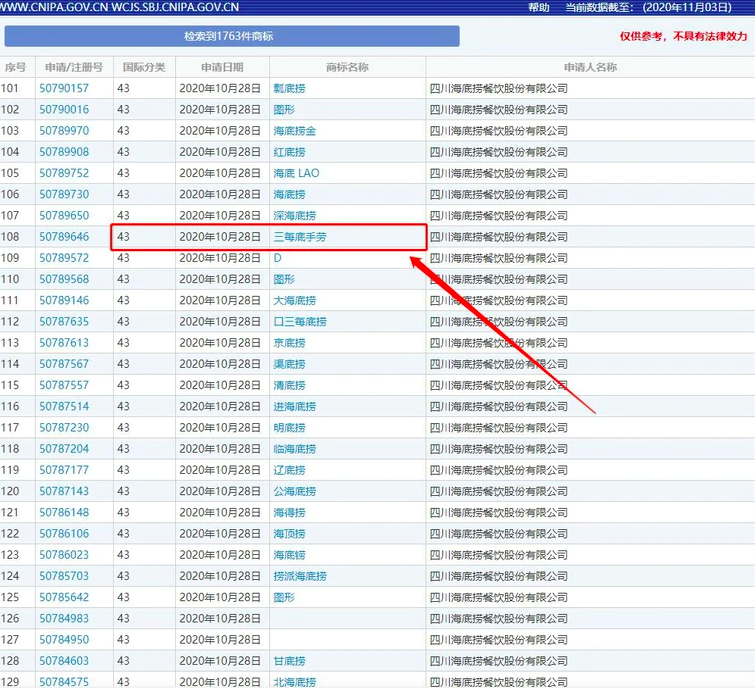Screen dimensions: 755x688
Task: Open application number 50784983
Action: tap(64, 618)
